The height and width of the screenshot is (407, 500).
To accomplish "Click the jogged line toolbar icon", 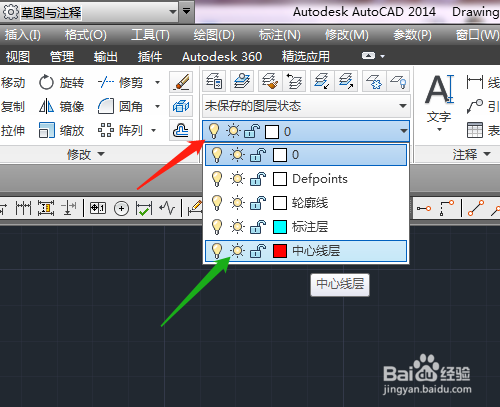I will point(167,209).
